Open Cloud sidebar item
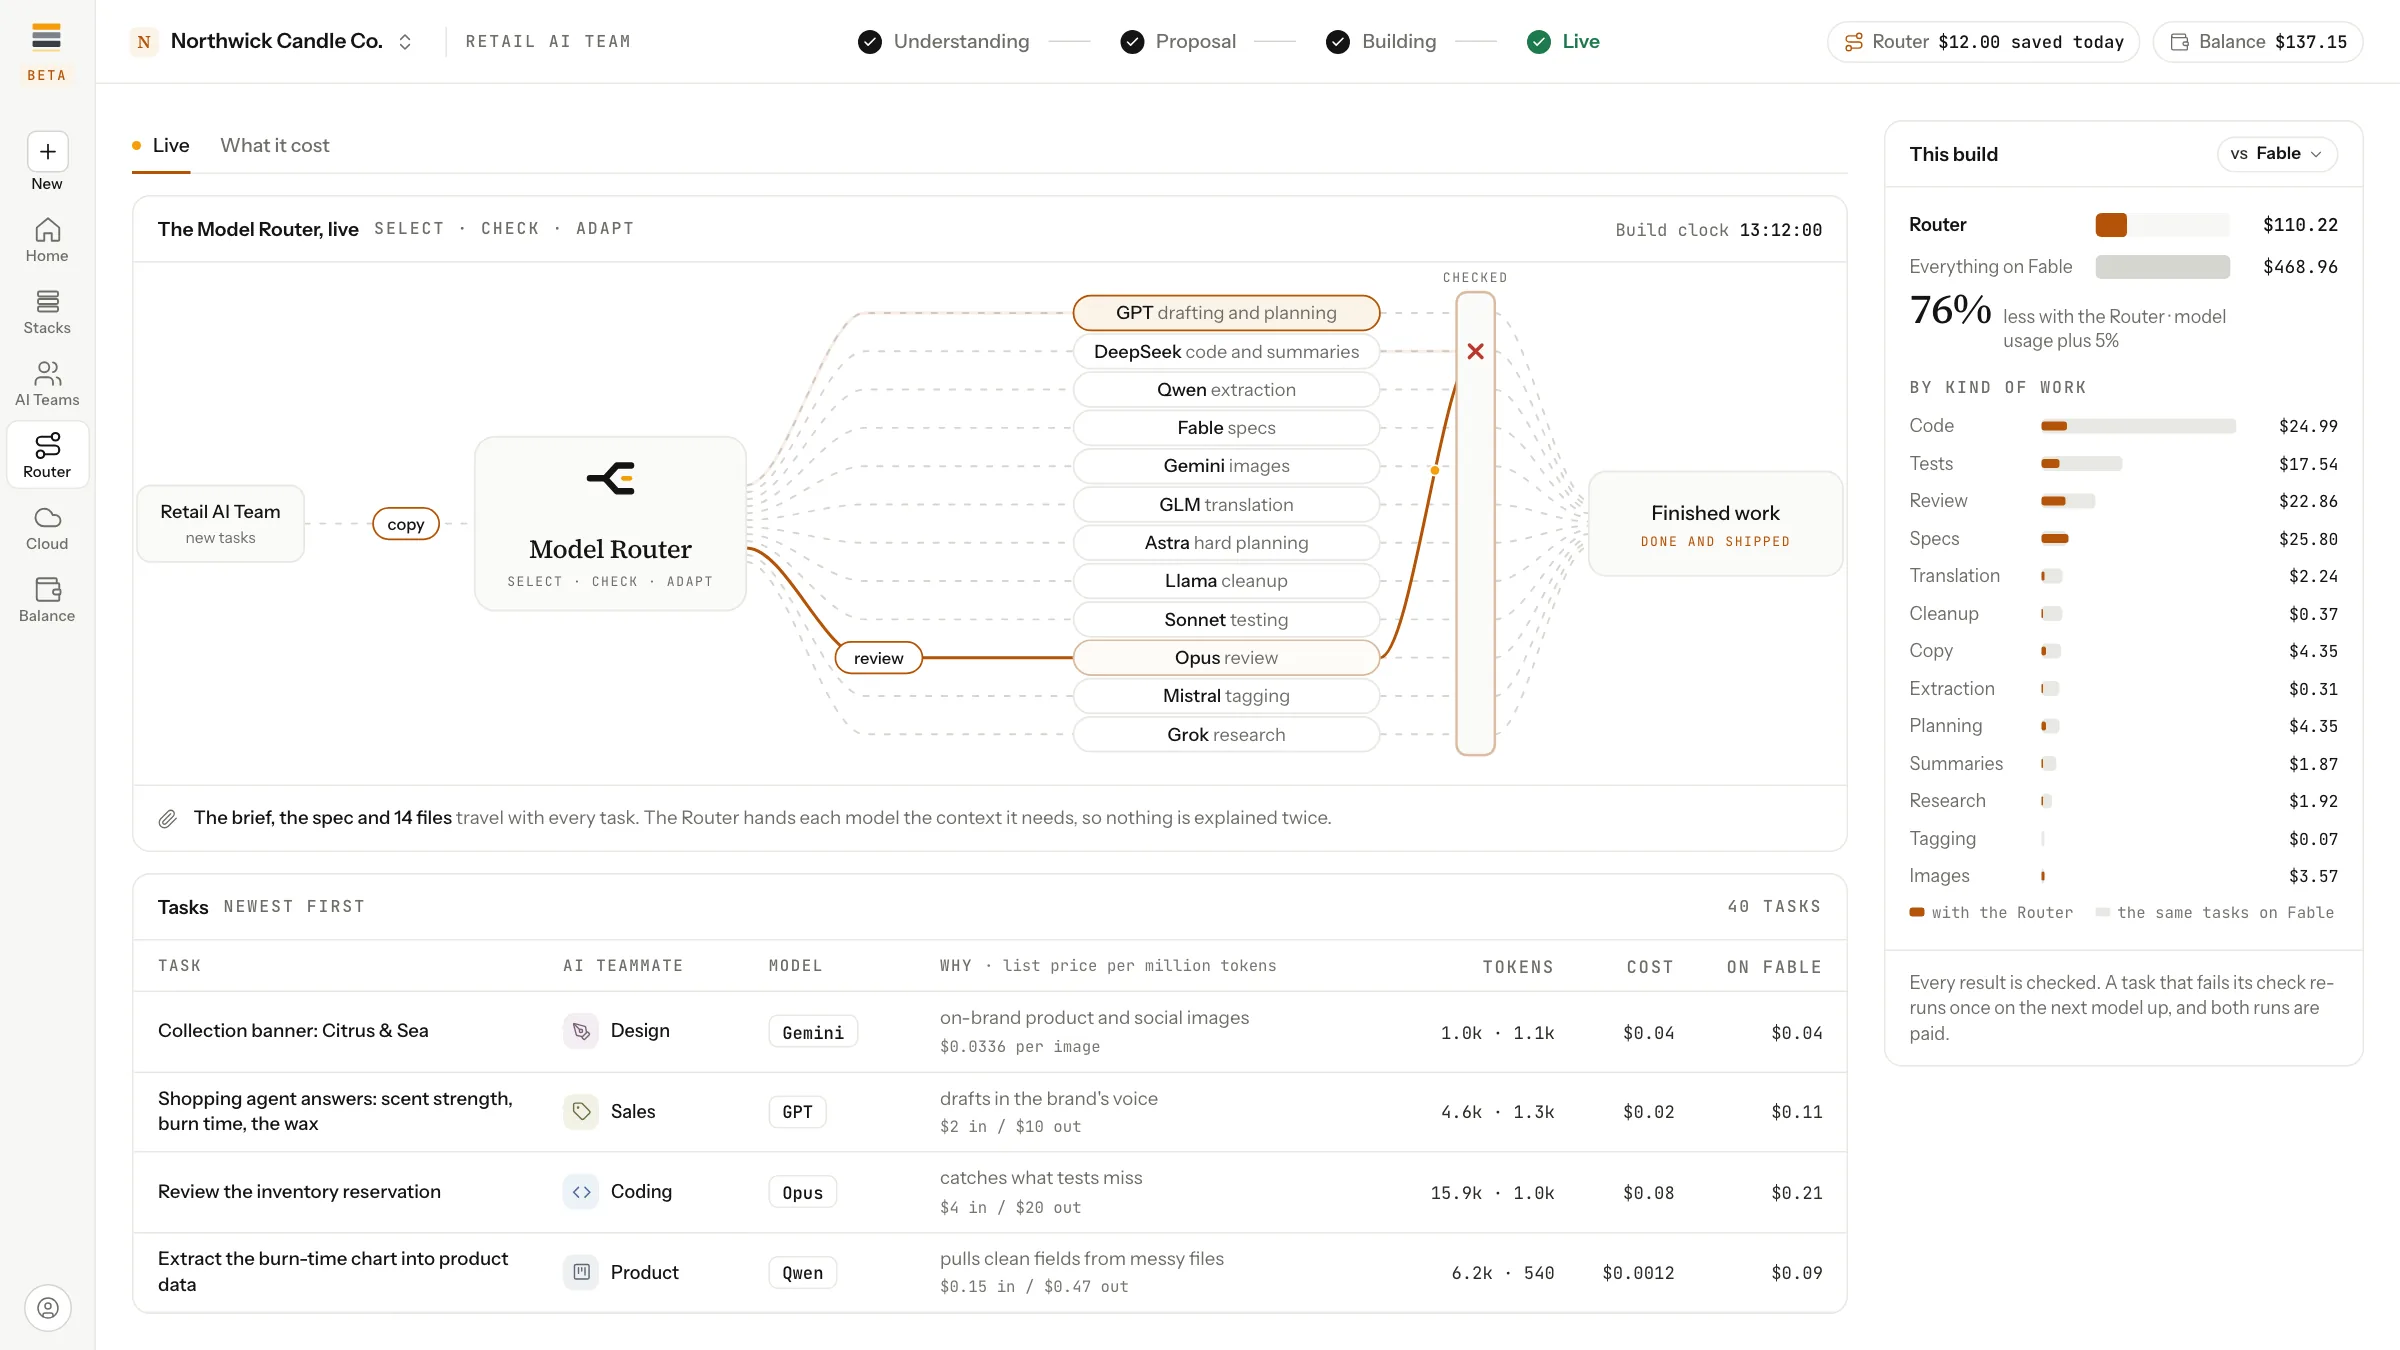The width and height of the screenshot is (2400, 1350). coord(47,529)
